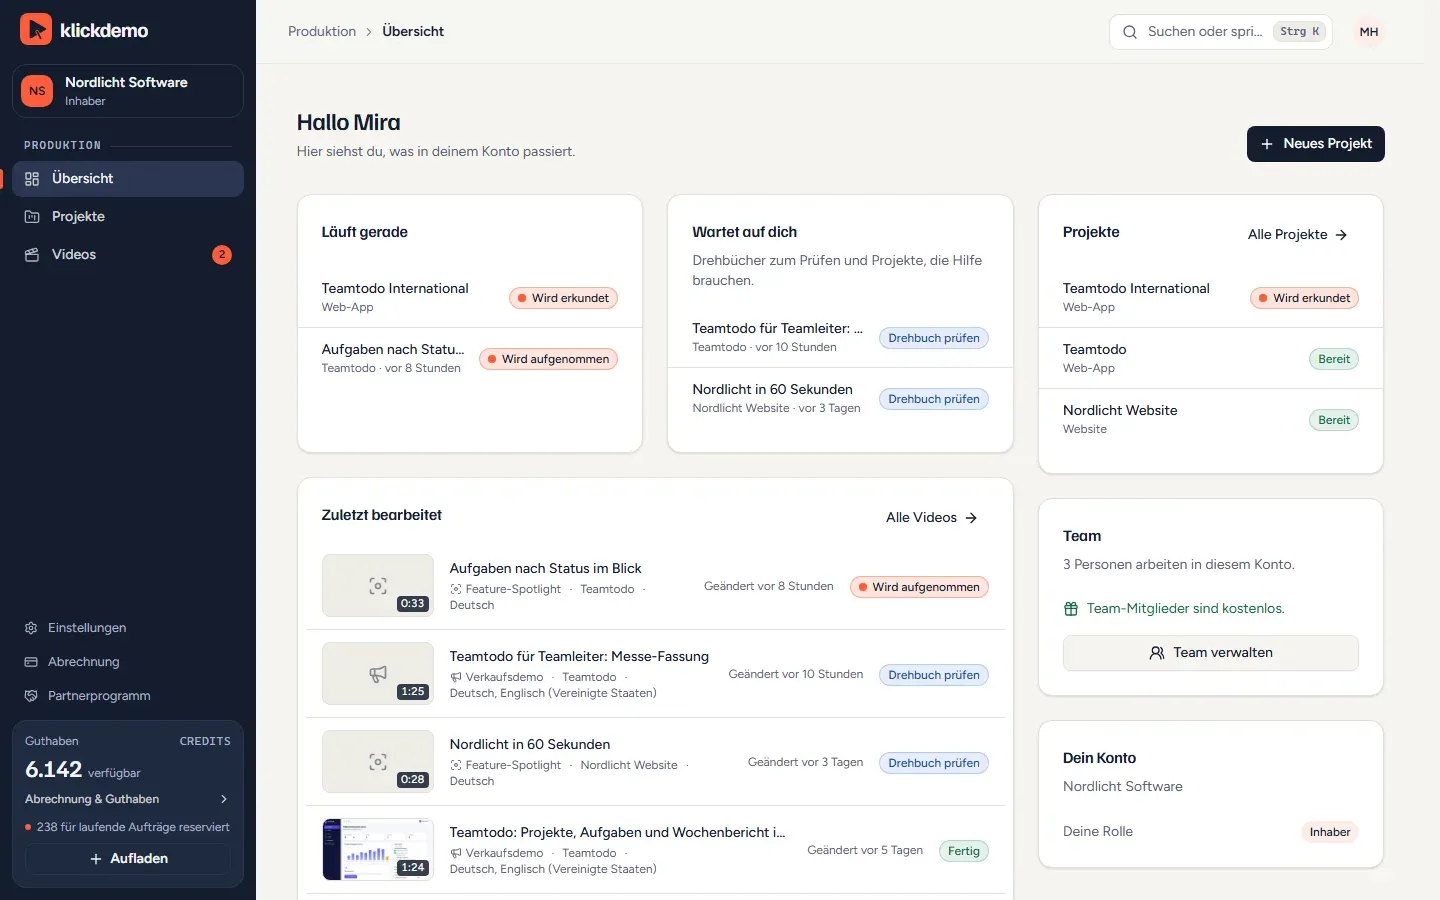
Task: Open the Nordlicht in 60 Sekunden thumbnail
Action: coord(378,762)
